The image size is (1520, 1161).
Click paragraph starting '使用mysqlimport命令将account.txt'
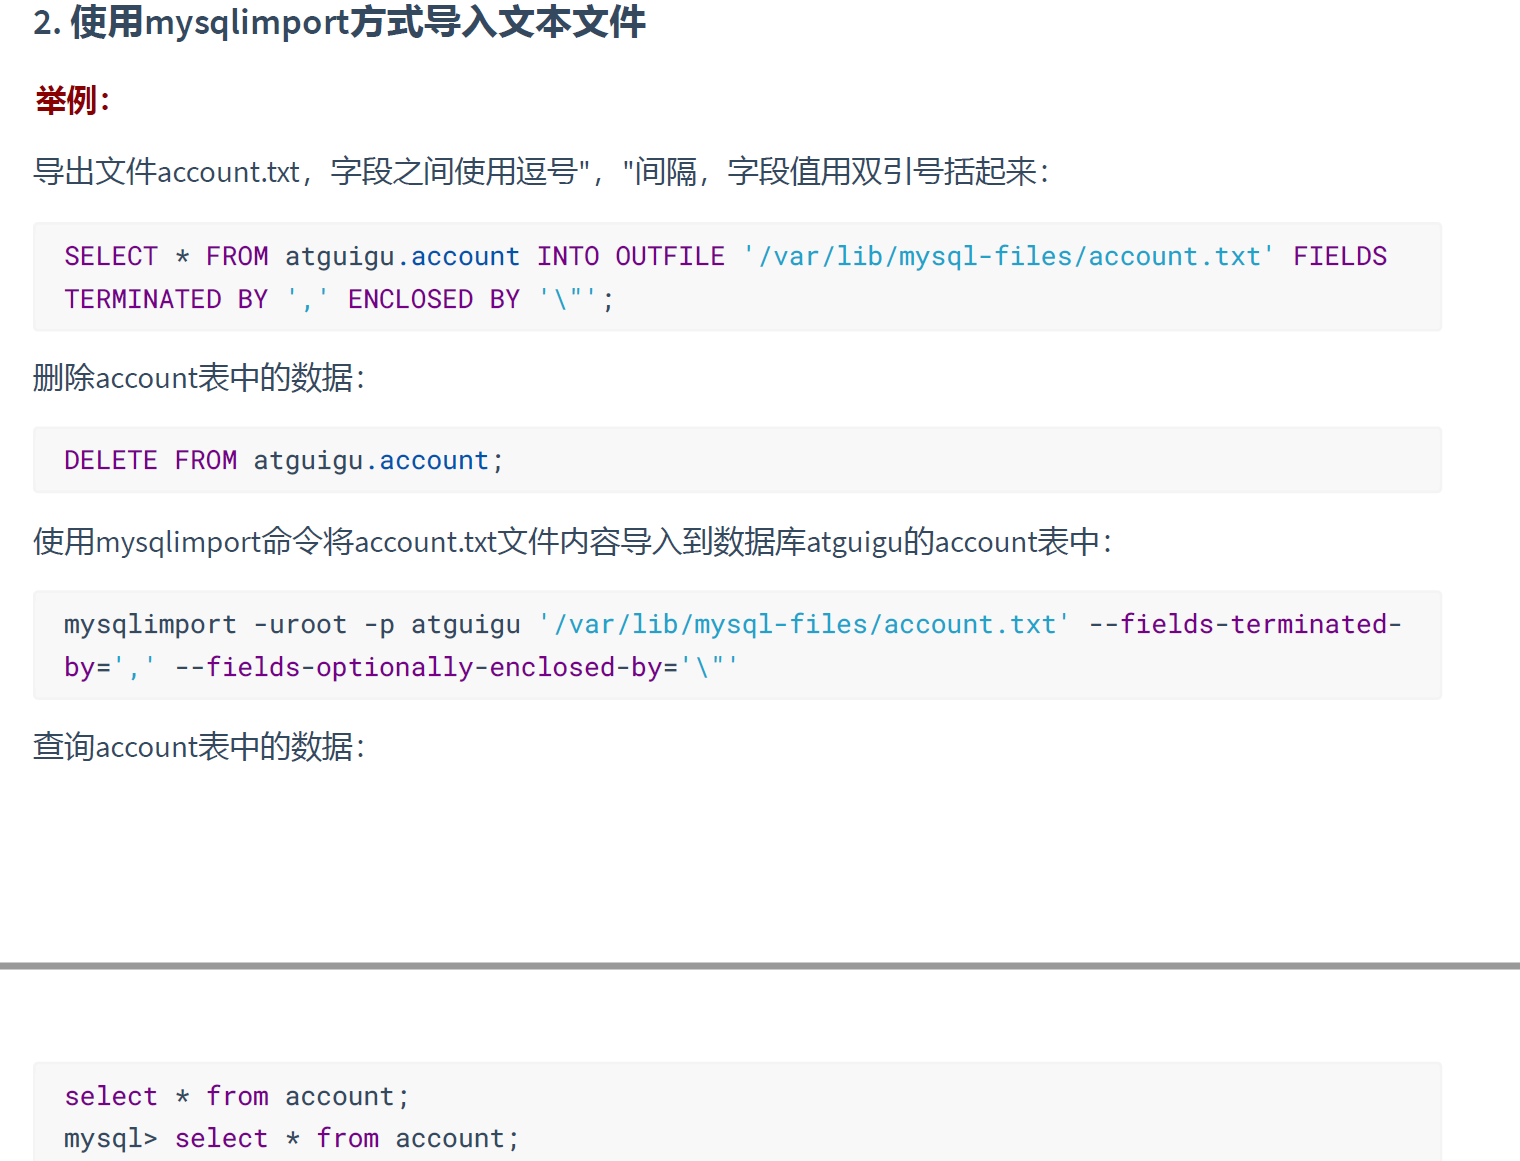pos(573,542)
